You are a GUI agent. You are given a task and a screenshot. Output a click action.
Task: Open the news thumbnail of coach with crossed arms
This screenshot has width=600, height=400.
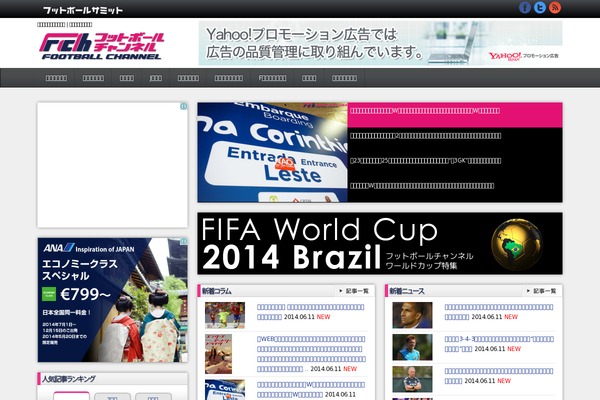(412, 379)
